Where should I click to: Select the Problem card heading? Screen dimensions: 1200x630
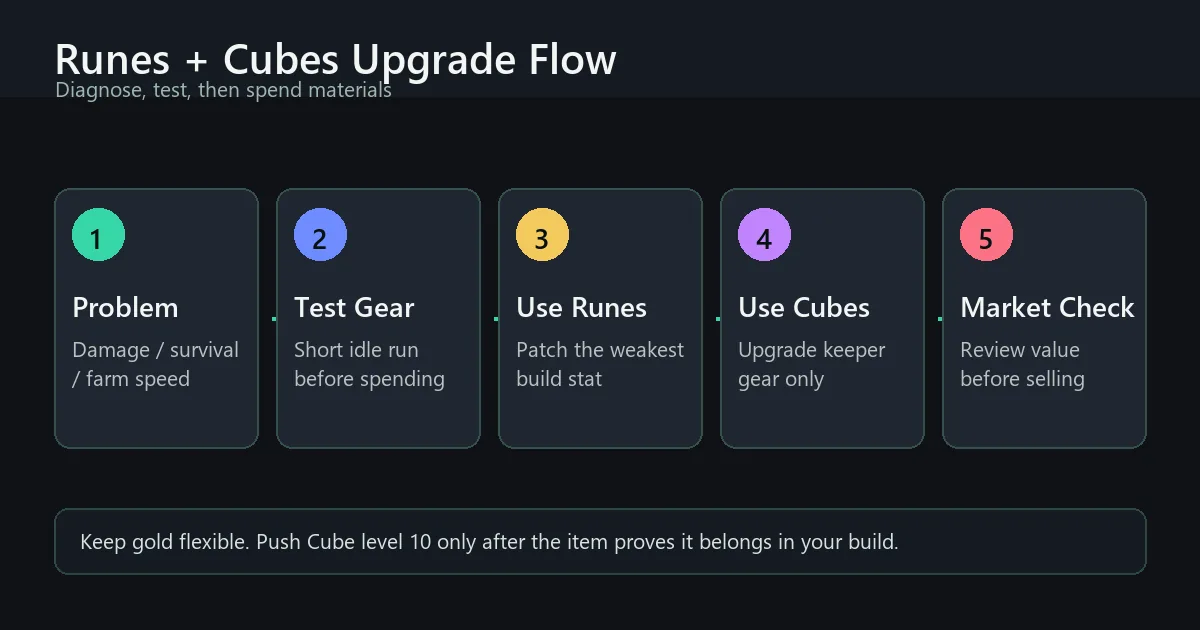[x=125, y=307]
